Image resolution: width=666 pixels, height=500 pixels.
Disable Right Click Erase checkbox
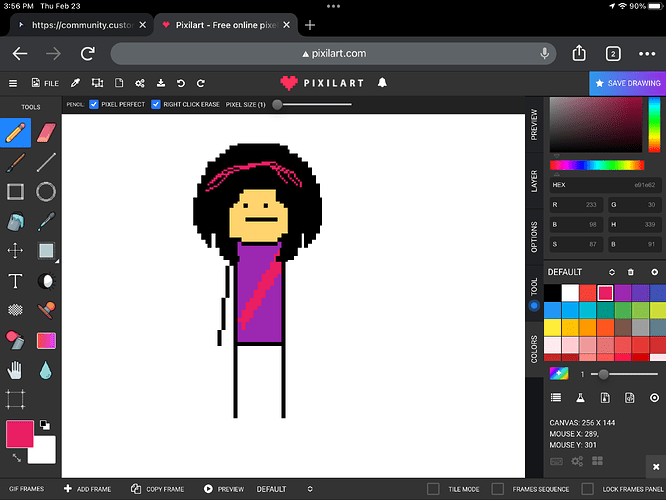pyautogui.click(x=156, y=104)
